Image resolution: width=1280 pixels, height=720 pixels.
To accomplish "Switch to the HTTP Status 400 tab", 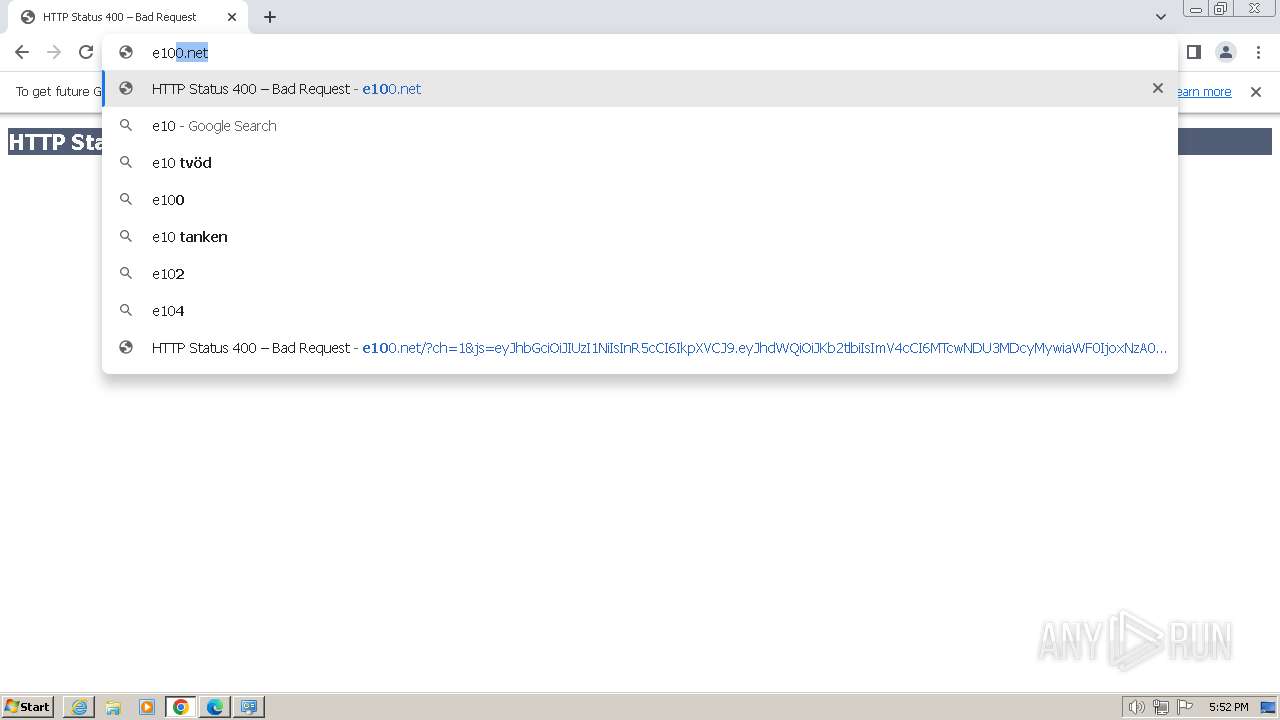I will (126, 17).
